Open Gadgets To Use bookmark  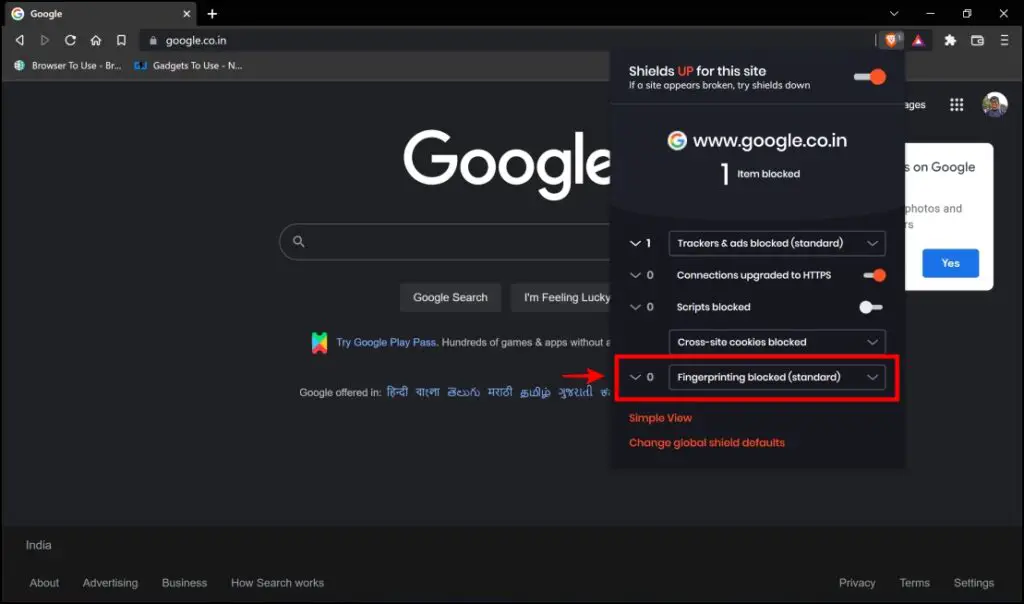[x=188, y=66]
